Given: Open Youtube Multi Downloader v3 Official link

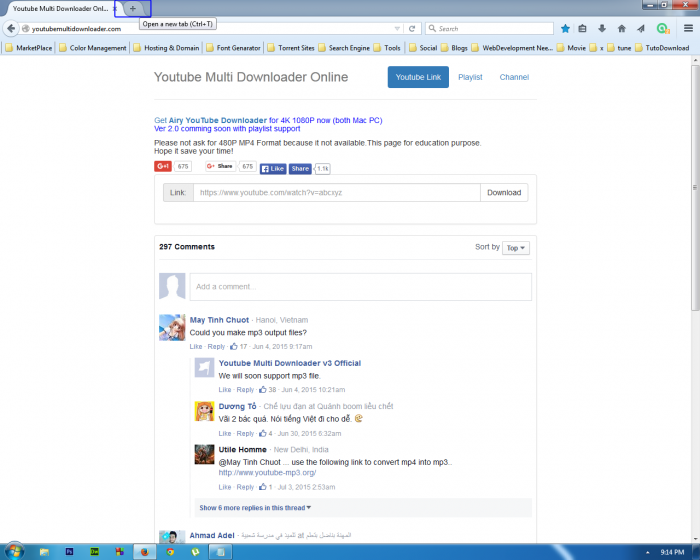Looking at the screenshot, I should pyautogui.click(x=290, y=363).
